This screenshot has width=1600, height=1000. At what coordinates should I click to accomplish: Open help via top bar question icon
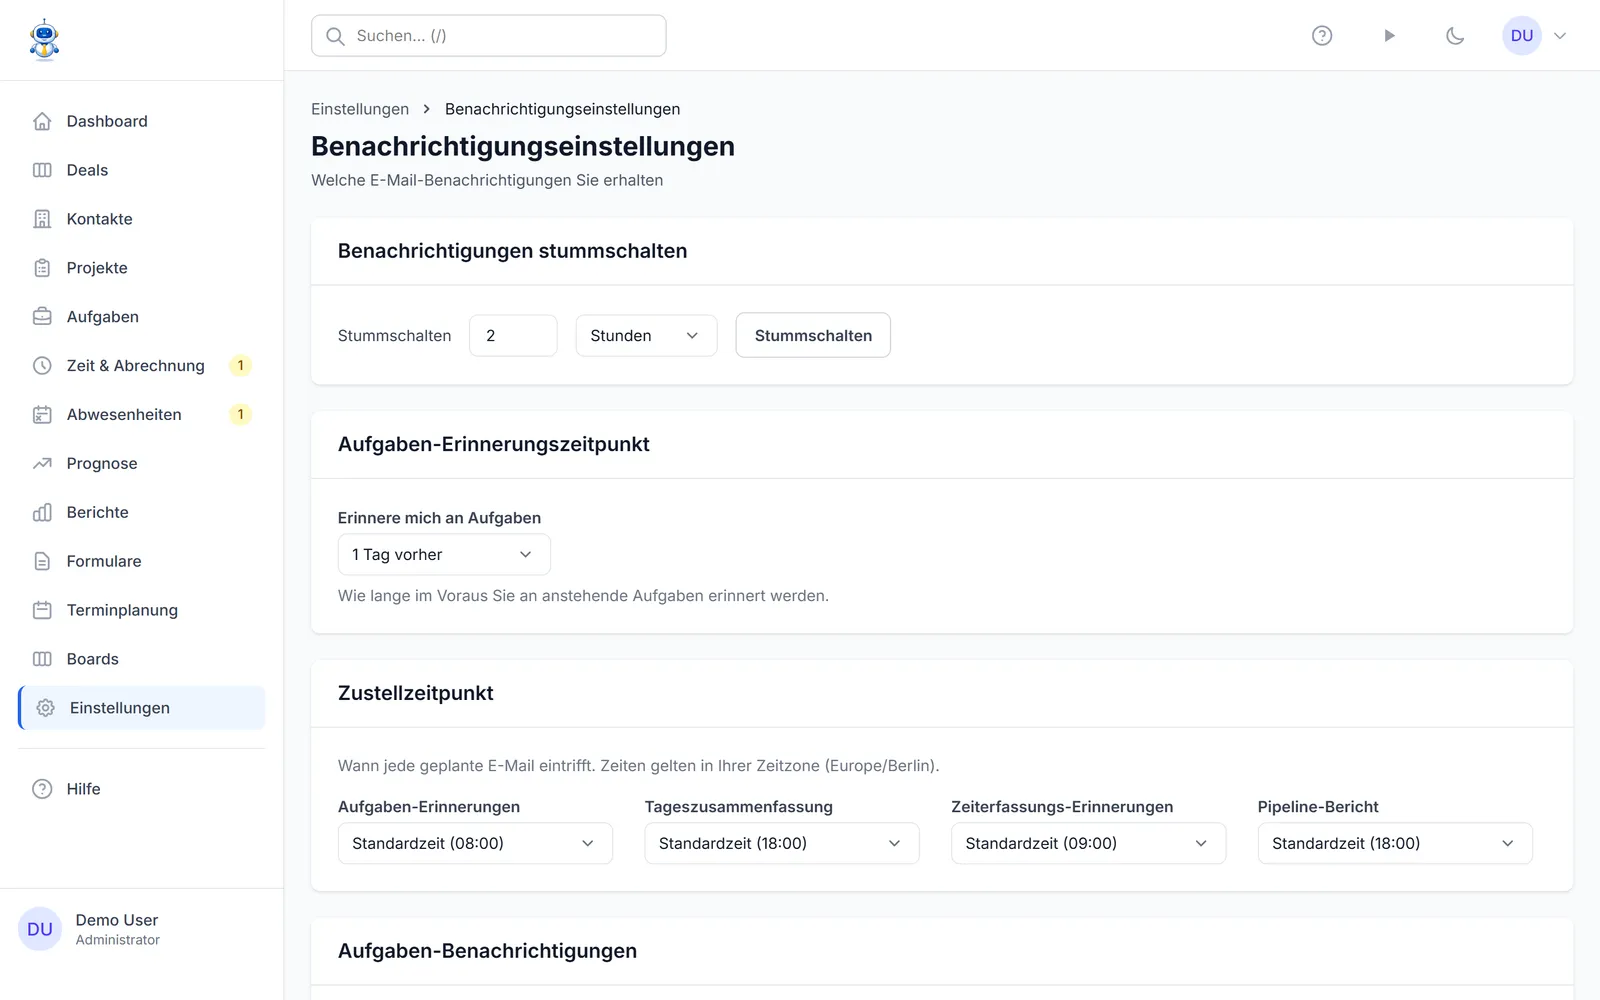pos(1322,36)
